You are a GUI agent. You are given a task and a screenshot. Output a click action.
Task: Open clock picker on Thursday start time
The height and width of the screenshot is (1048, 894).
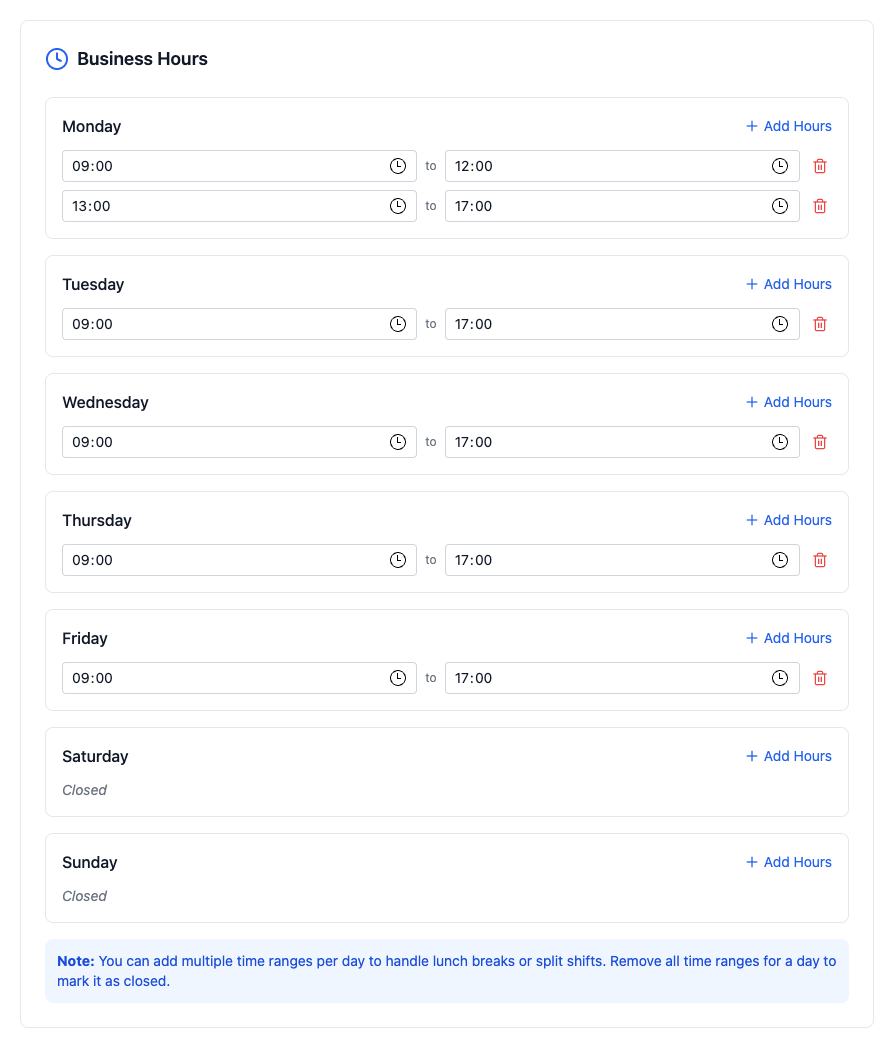[x=398, y=560]
